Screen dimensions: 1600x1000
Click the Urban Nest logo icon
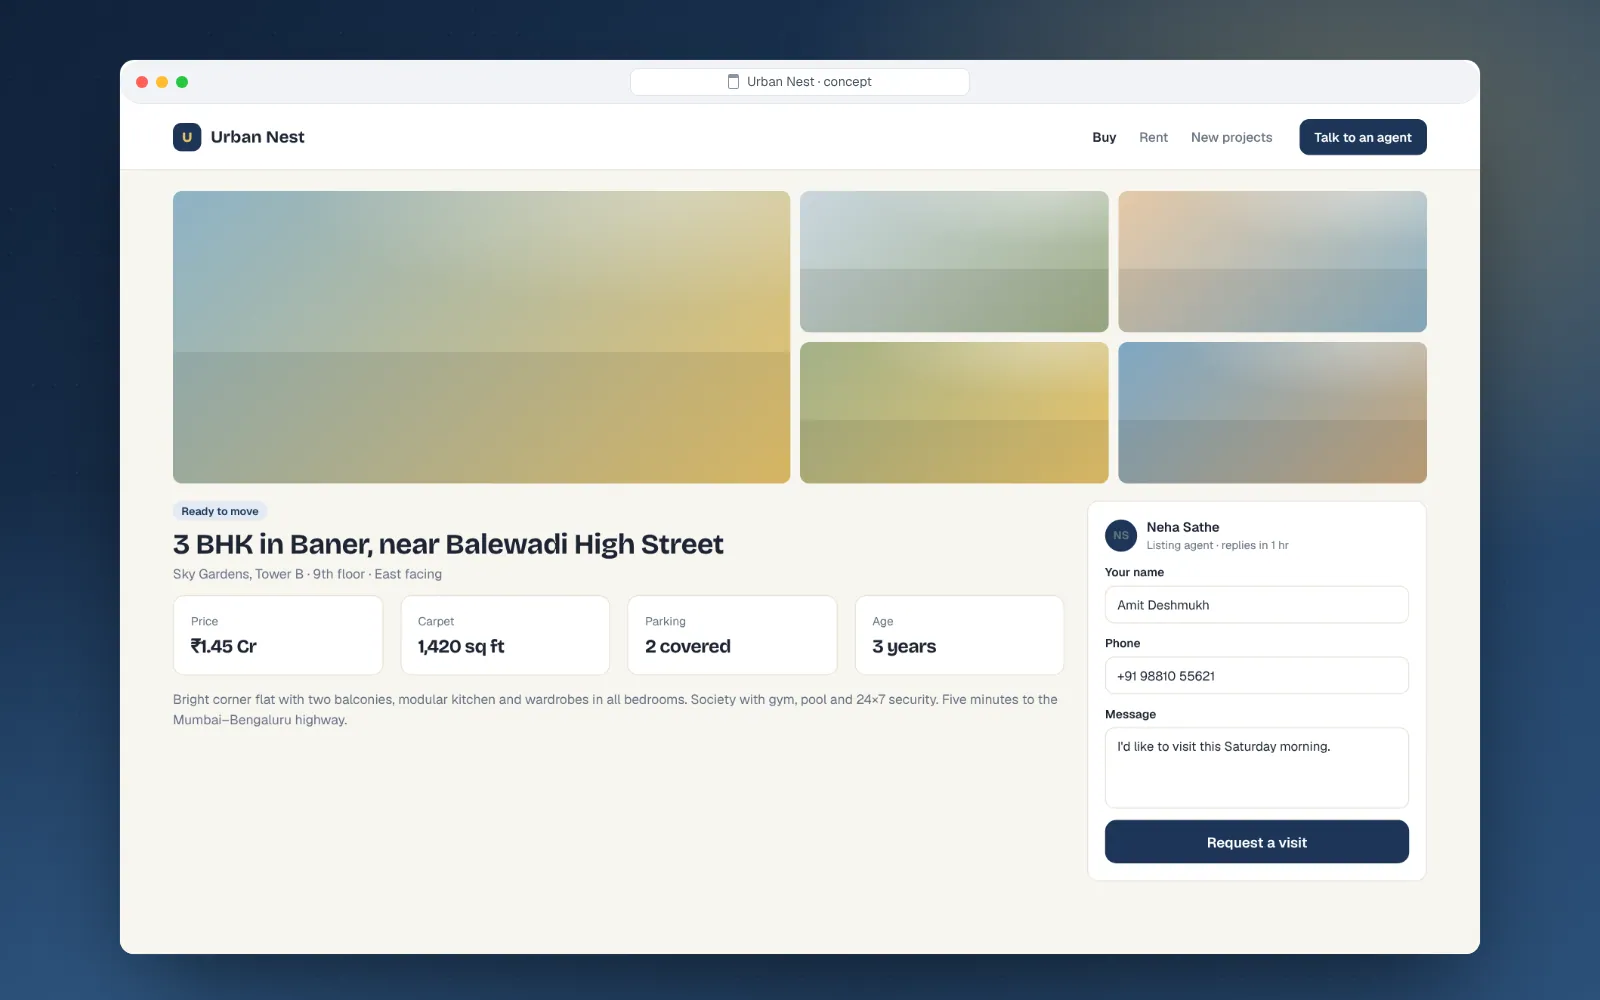[187, 137]
